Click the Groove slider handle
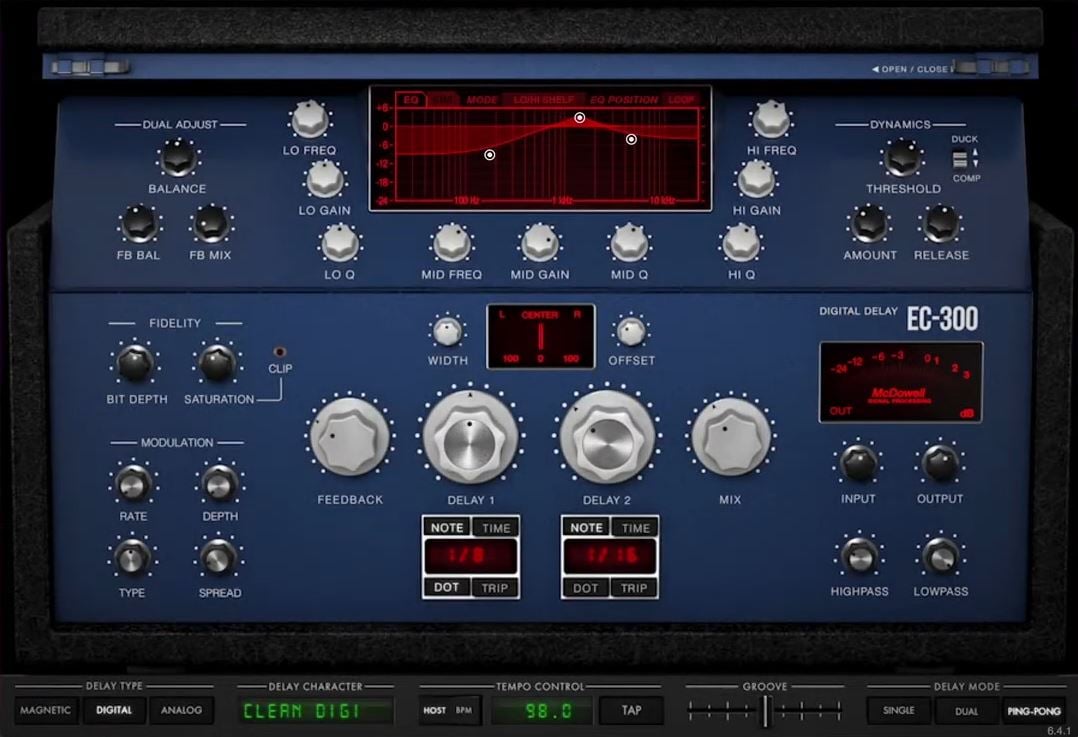Screen dimensions: 1078x737 click(x=765, y=711)
